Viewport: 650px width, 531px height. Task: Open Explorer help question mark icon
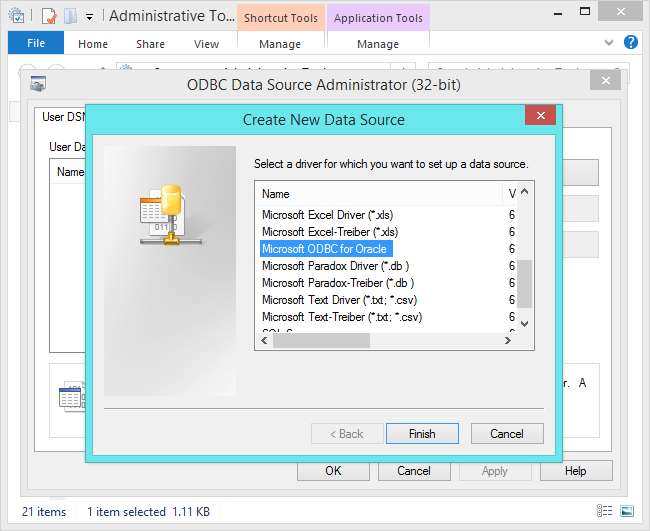tap(631, 42)
